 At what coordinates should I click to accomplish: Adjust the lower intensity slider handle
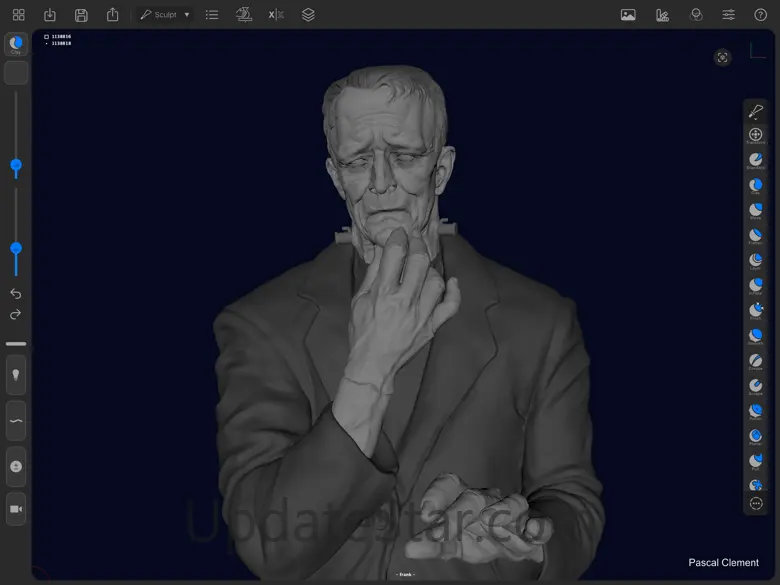(x=16, y=248)
